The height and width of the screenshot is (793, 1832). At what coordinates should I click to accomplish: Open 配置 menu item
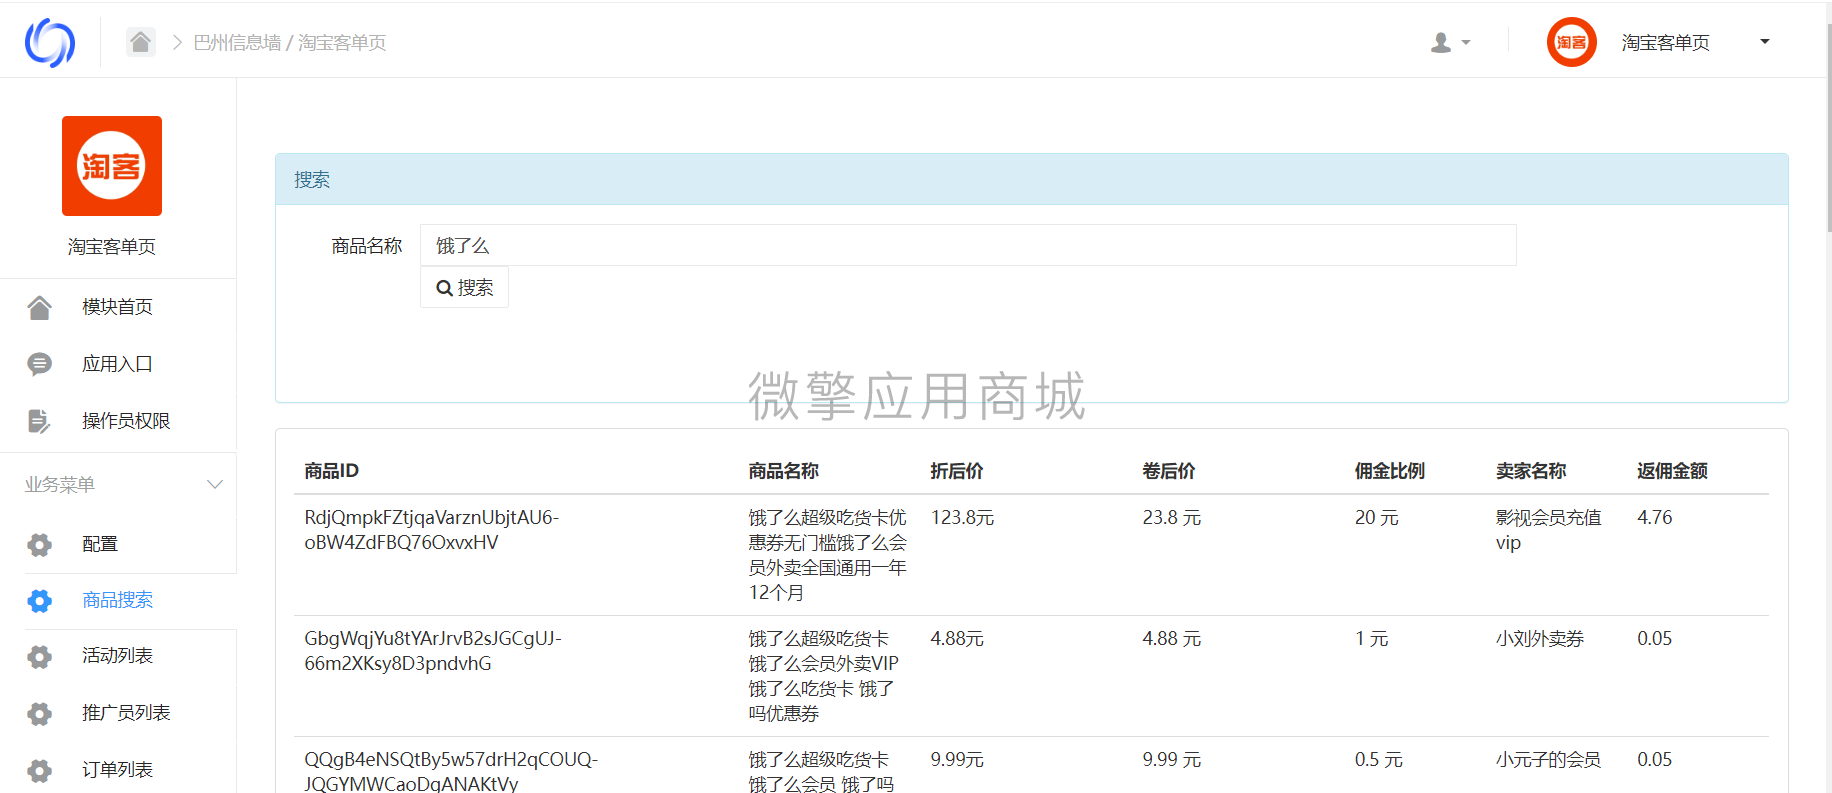[x=100, y=544]
